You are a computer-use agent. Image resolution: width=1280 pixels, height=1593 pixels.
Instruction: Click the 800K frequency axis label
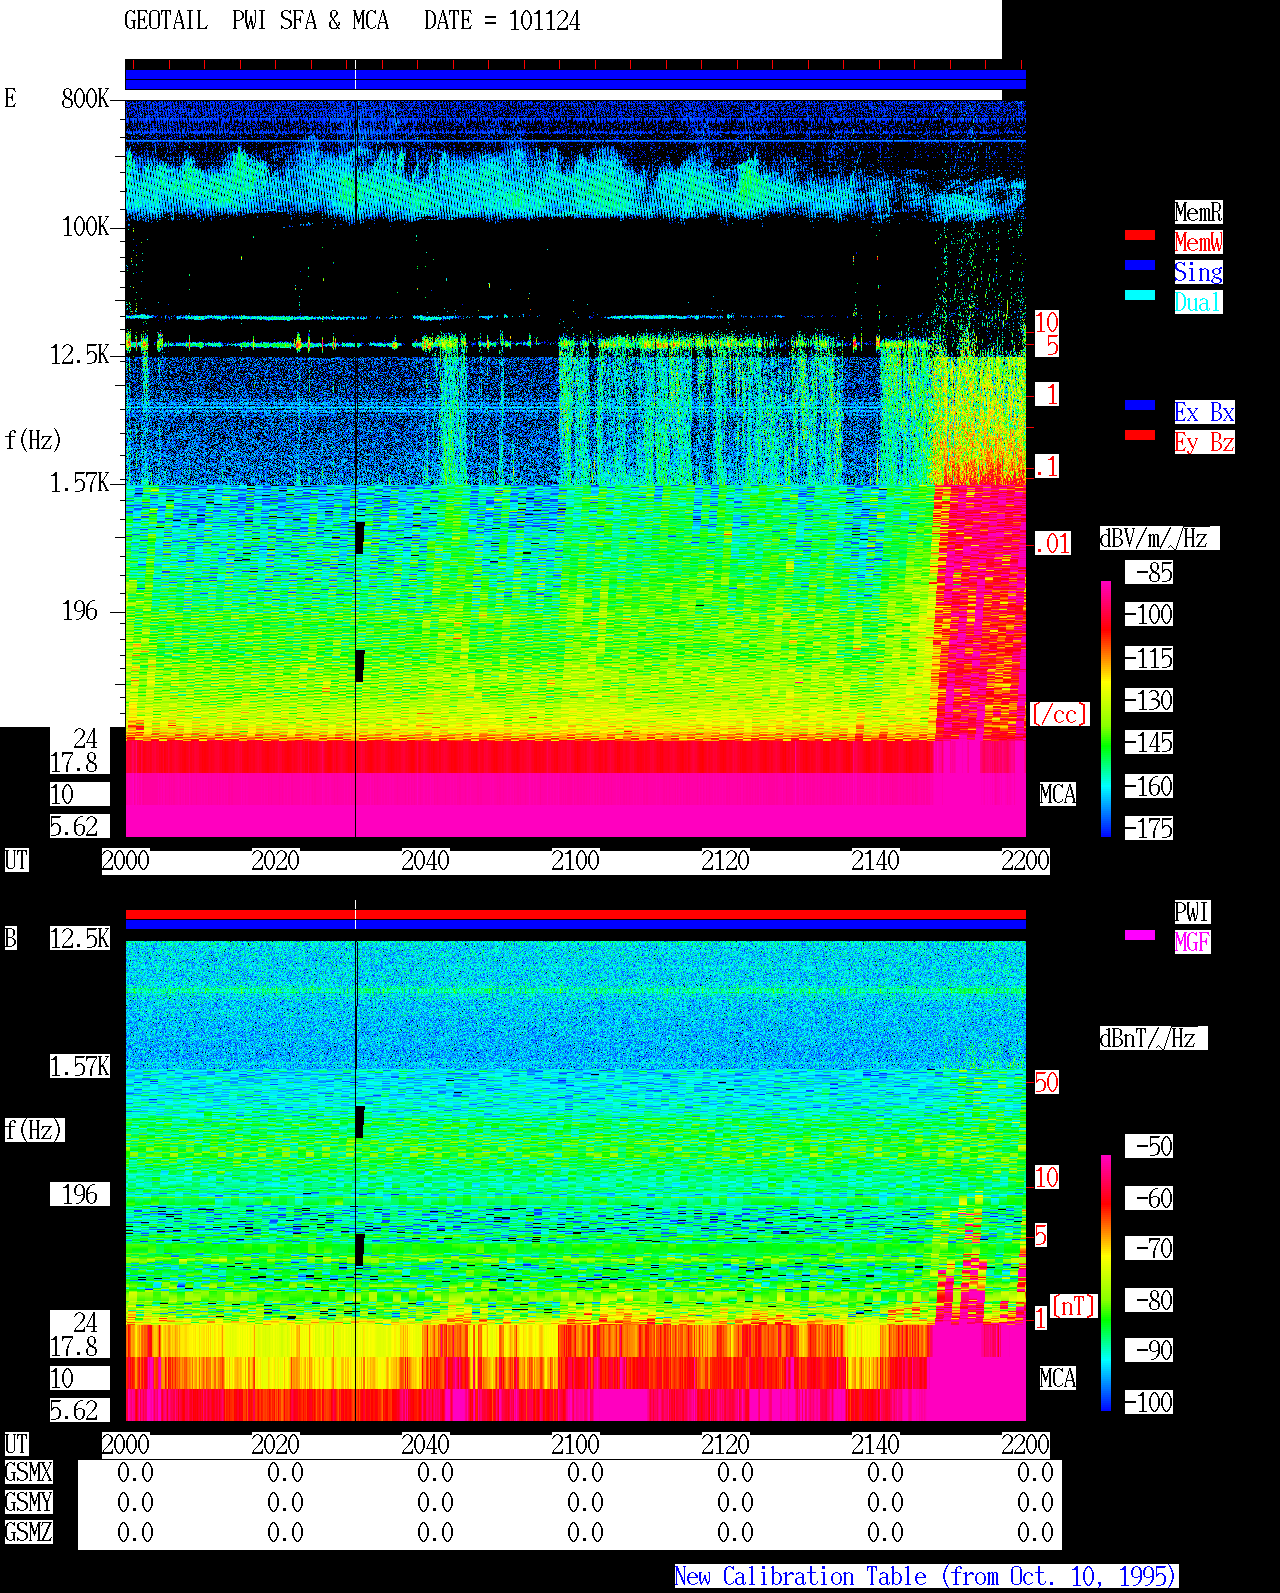[x=85, y=98]
